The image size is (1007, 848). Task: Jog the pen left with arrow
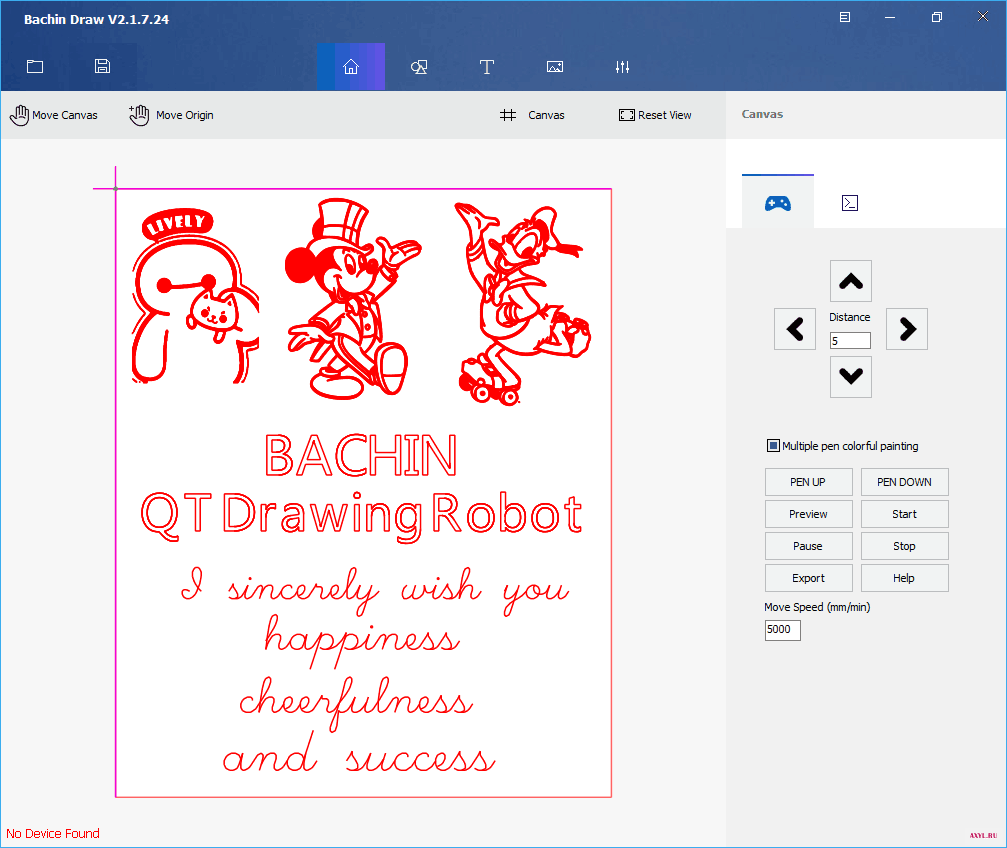(795, 329)
